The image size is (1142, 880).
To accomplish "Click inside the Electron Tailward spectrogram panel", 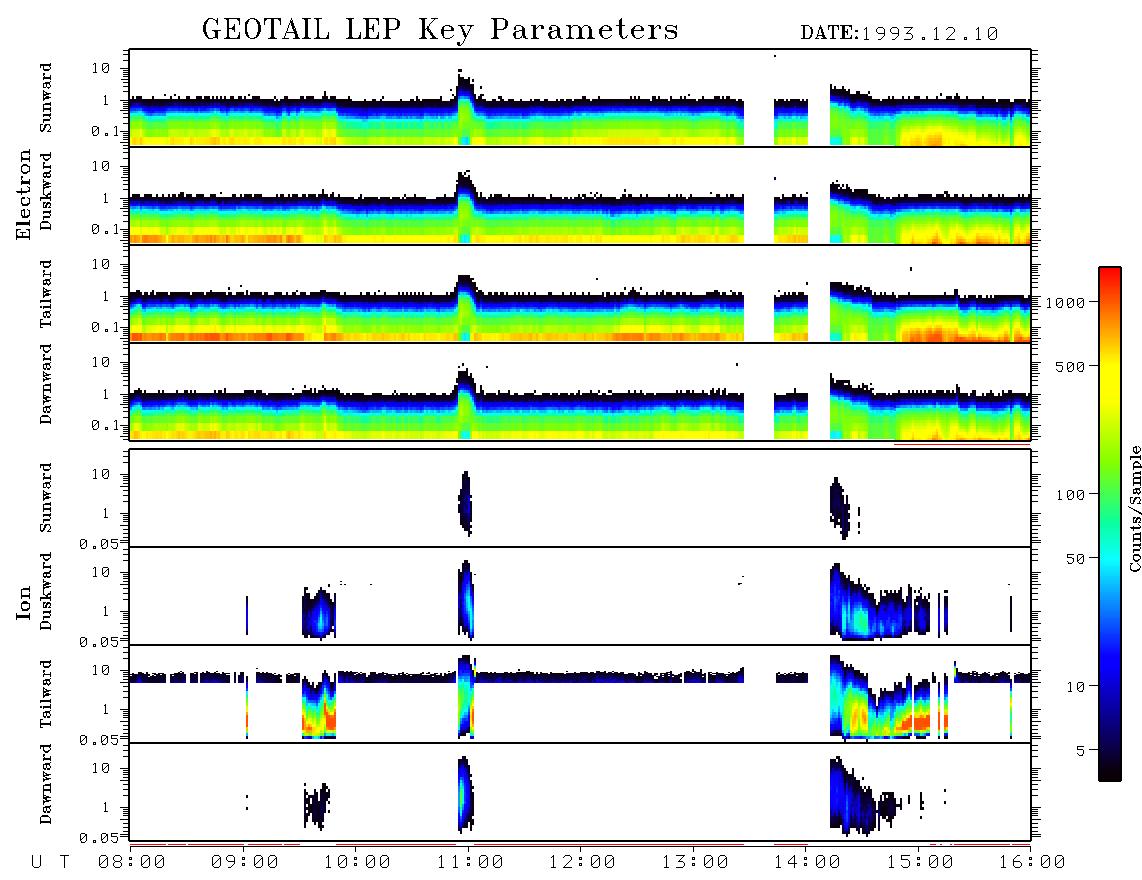I will coord(580,294).
